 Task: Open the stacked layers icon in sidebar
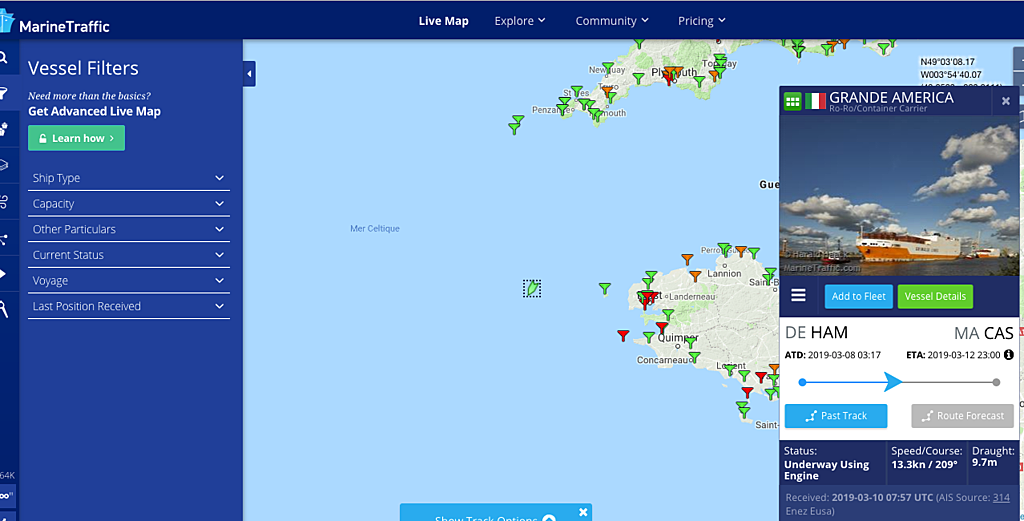click(x=3, y=165)
